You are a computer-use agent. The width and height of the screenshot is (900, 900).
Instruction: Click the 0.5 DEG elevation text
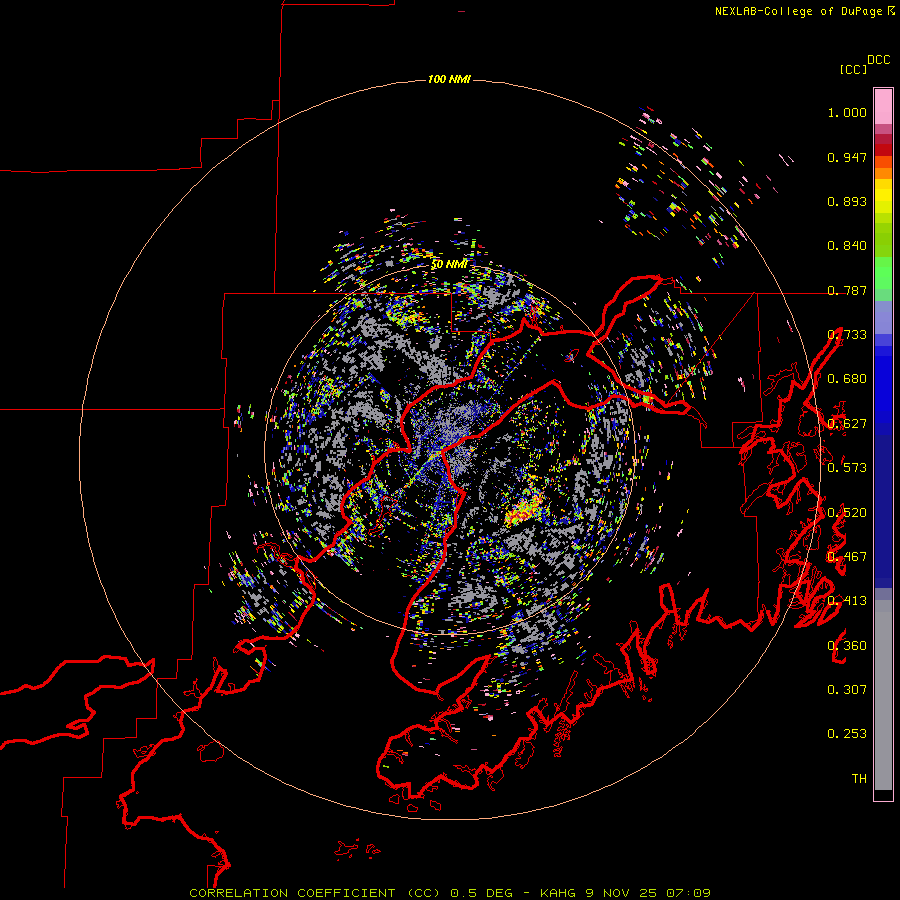[480, 893]
